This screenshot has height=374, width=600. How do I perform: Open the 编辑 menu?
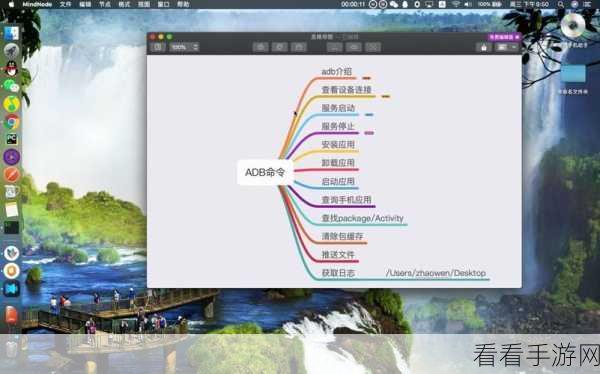tap(85, 5)
